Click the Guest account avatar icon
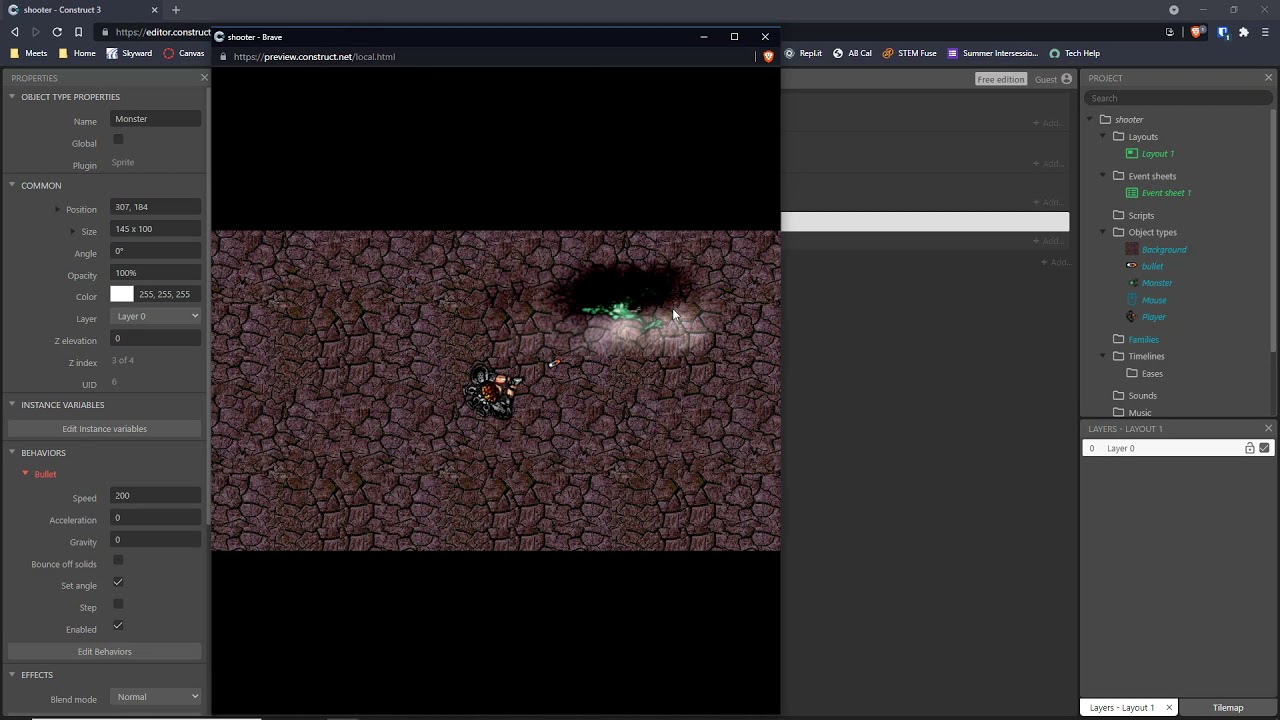This screenshot has width=1280, height=720. click(x=1067, y=79)
